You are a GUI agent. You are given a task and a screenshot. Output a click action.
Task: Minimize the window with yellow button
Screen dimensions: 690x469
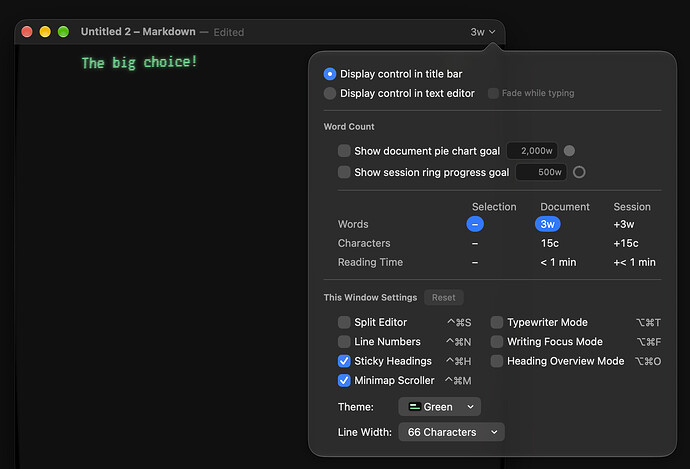(45, 32)
